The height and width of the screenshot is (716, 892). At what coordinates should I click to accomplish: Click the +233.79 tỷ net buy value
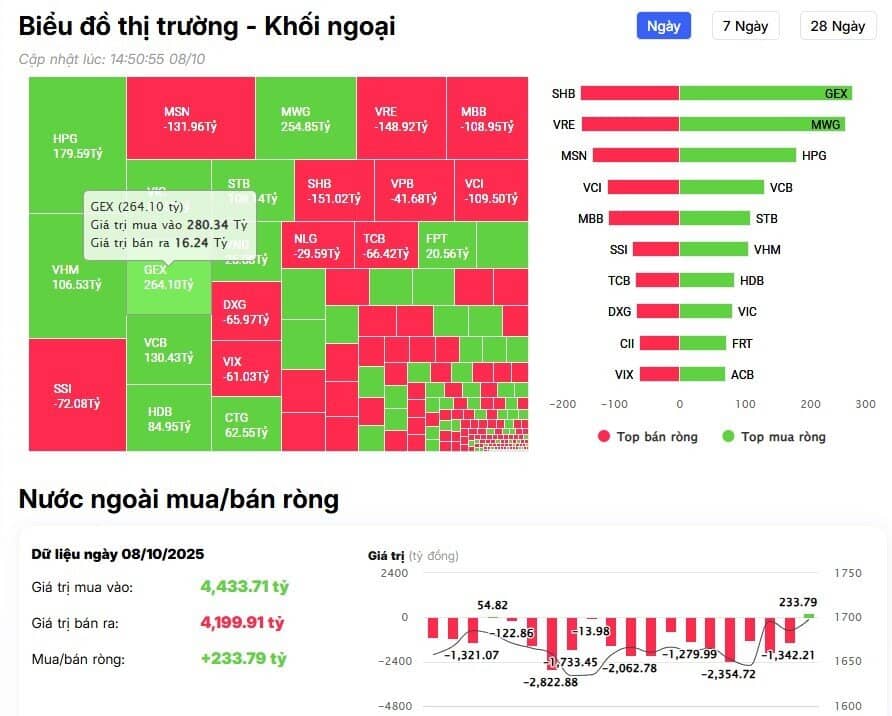point(244,660)
